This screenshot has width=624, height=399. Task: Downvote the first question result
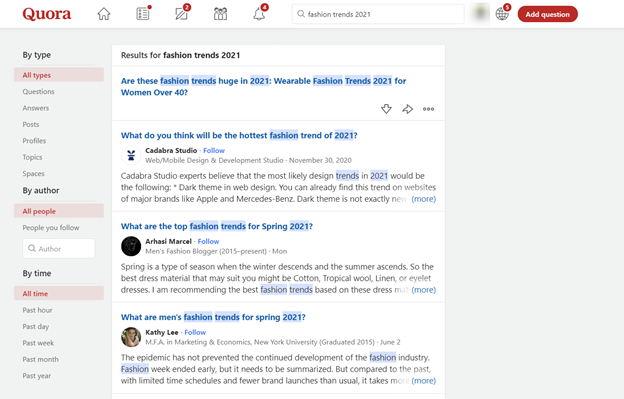coord(386,109)
